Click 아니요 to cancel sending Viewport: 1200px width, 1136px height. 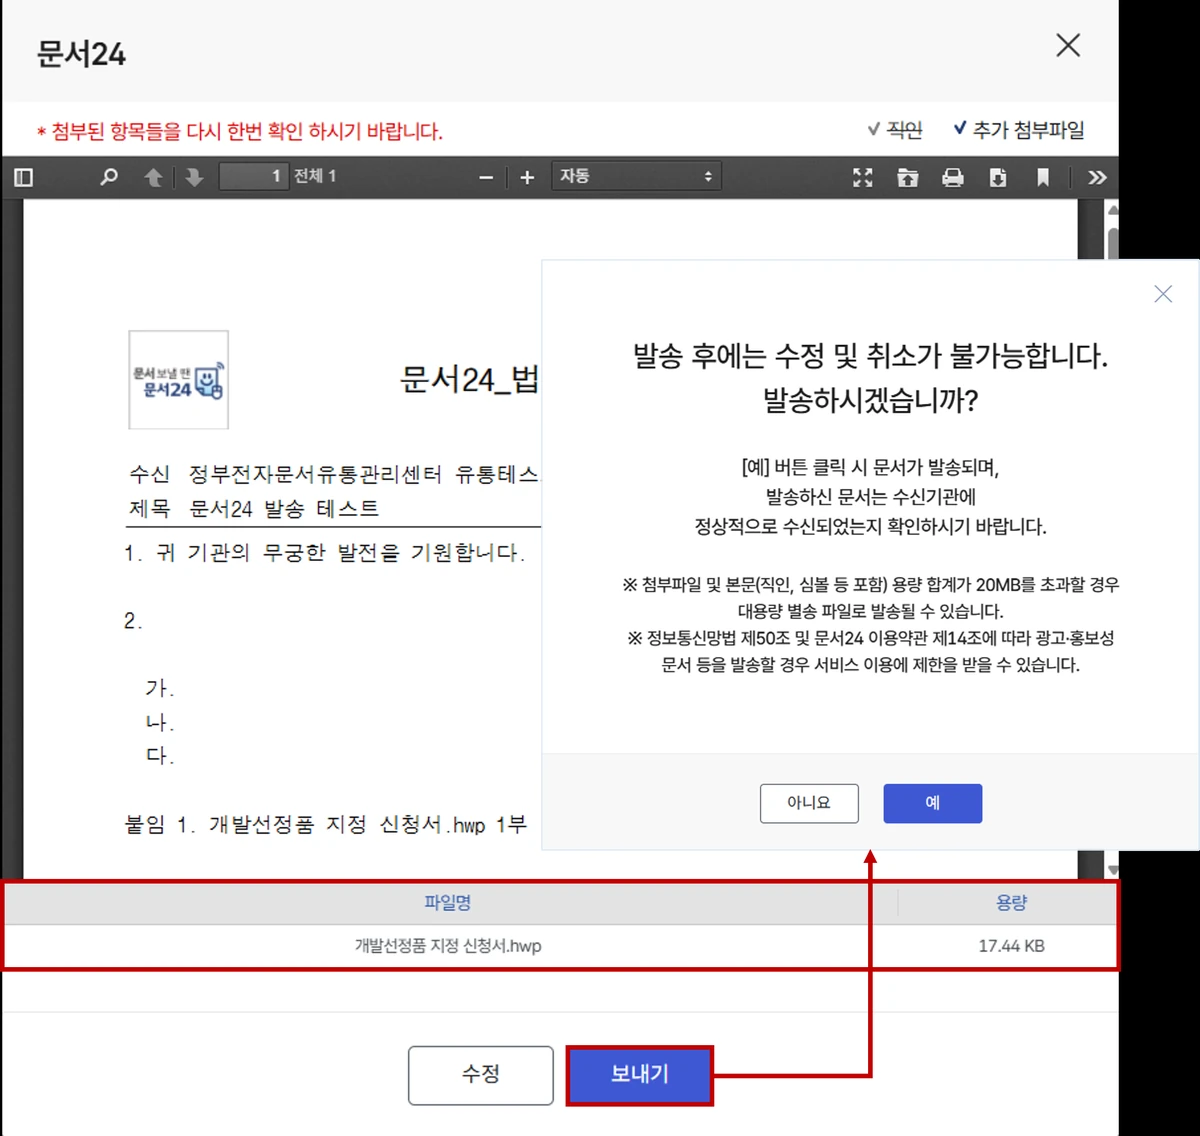(809, 803)
